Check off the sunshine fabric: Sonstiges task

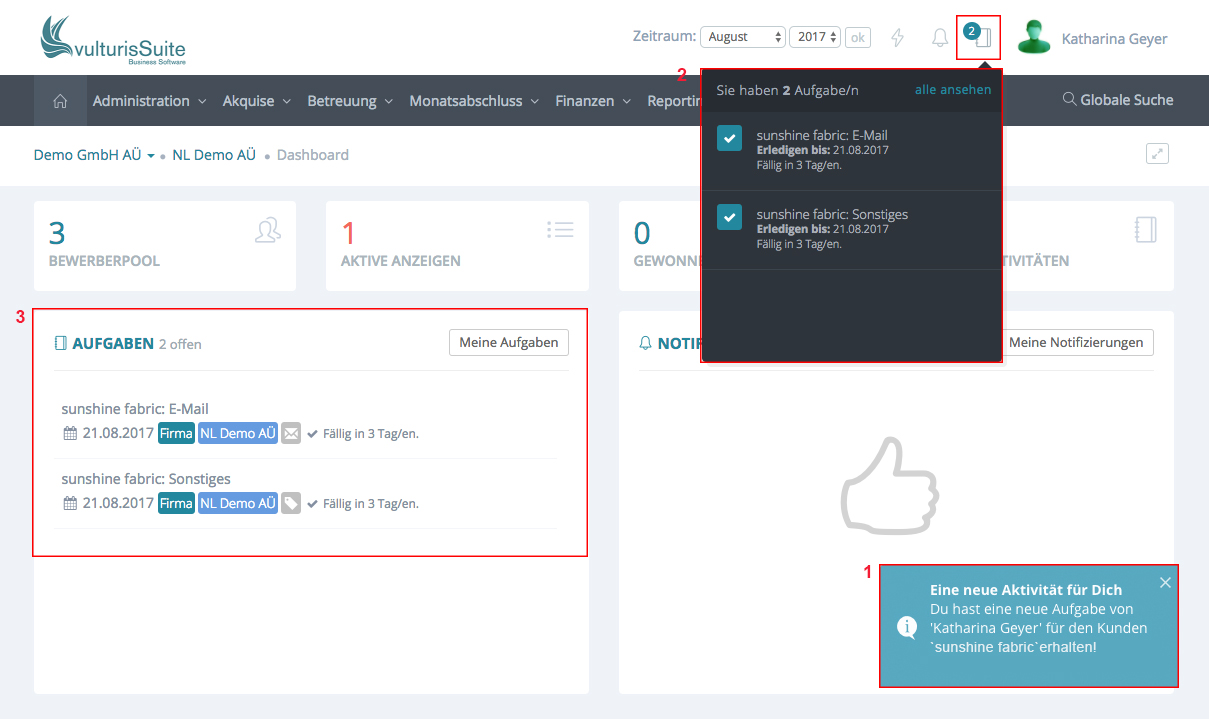[x=729, y=216]
